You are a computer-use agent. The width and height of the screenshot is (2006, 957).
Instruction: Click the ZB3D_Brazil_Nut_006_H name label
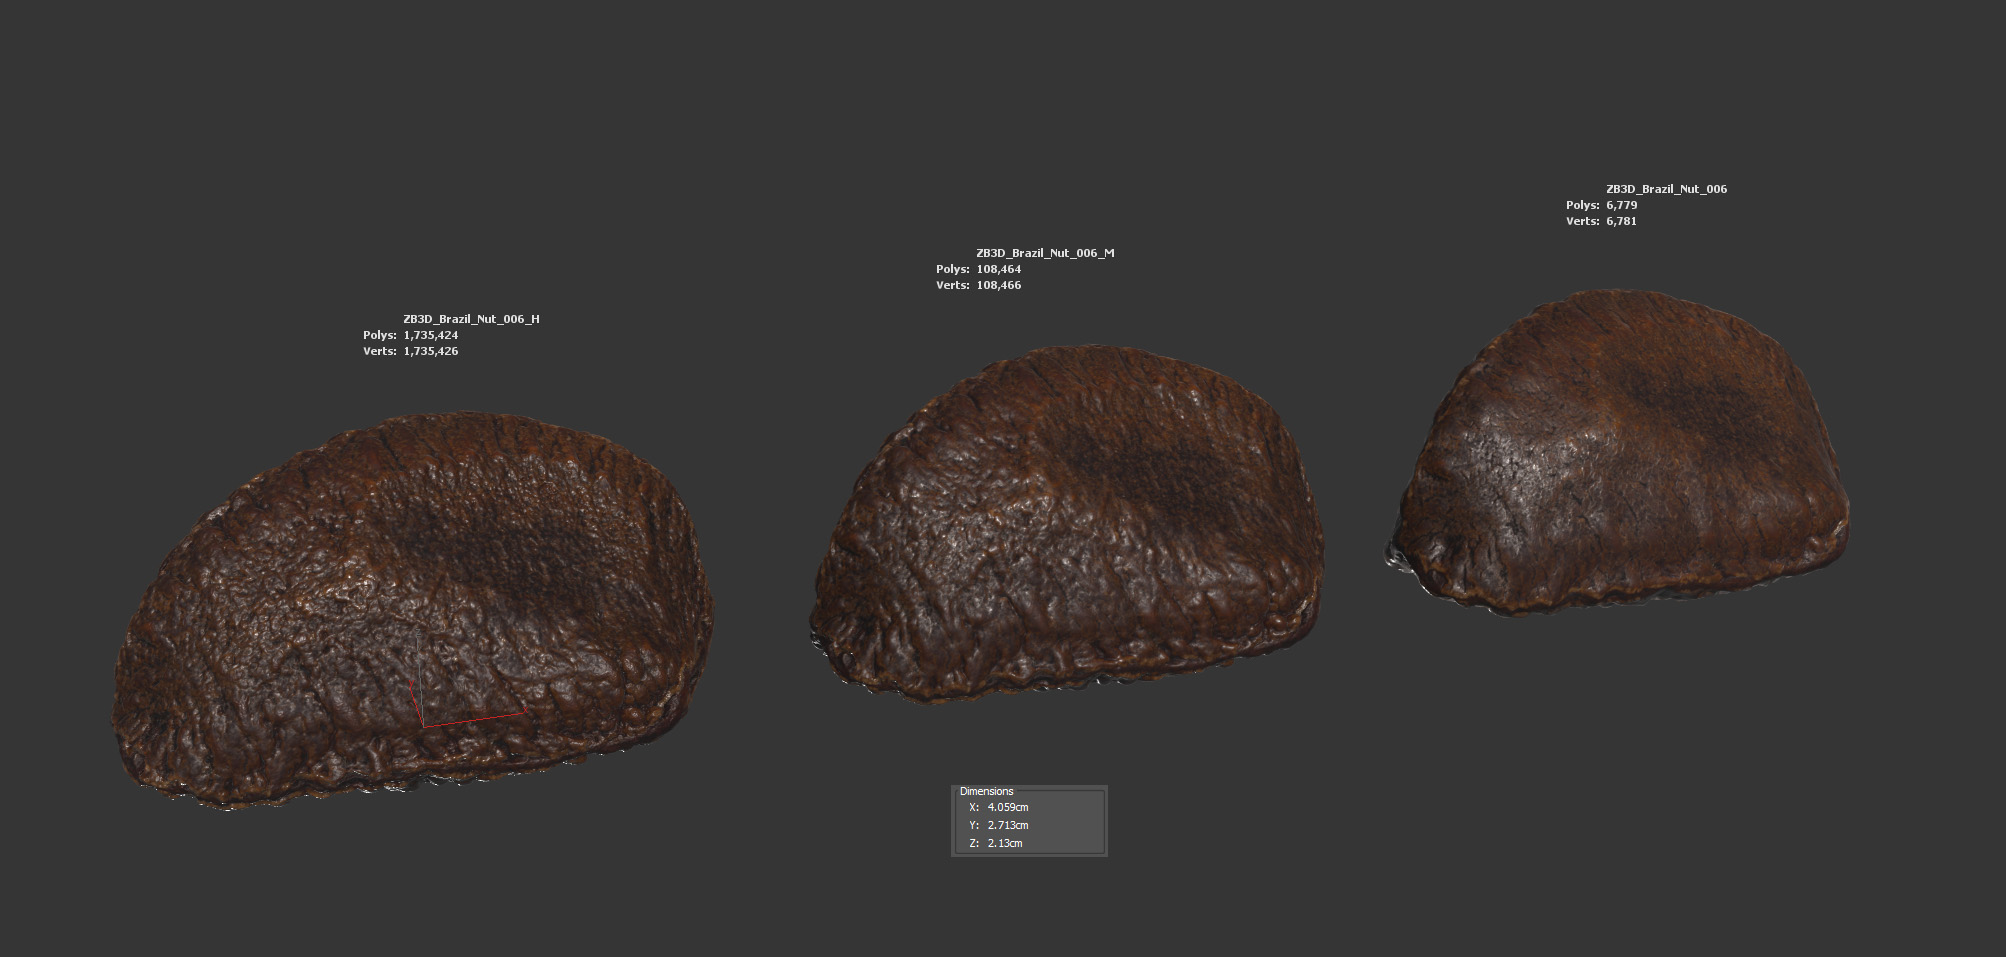tap(471, 319)
